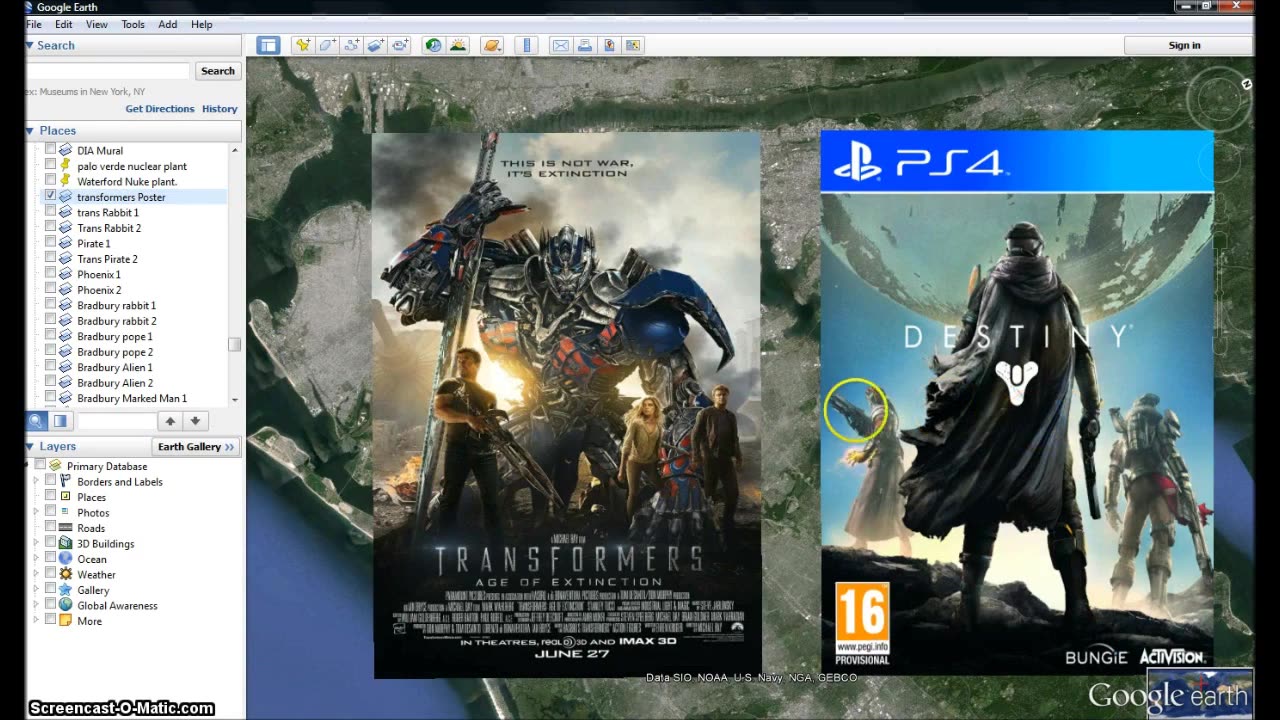Viewport: 1280px width, 720px height.
Task: Click the opacity adjust icon below Places
Action: tap(60, 421)
